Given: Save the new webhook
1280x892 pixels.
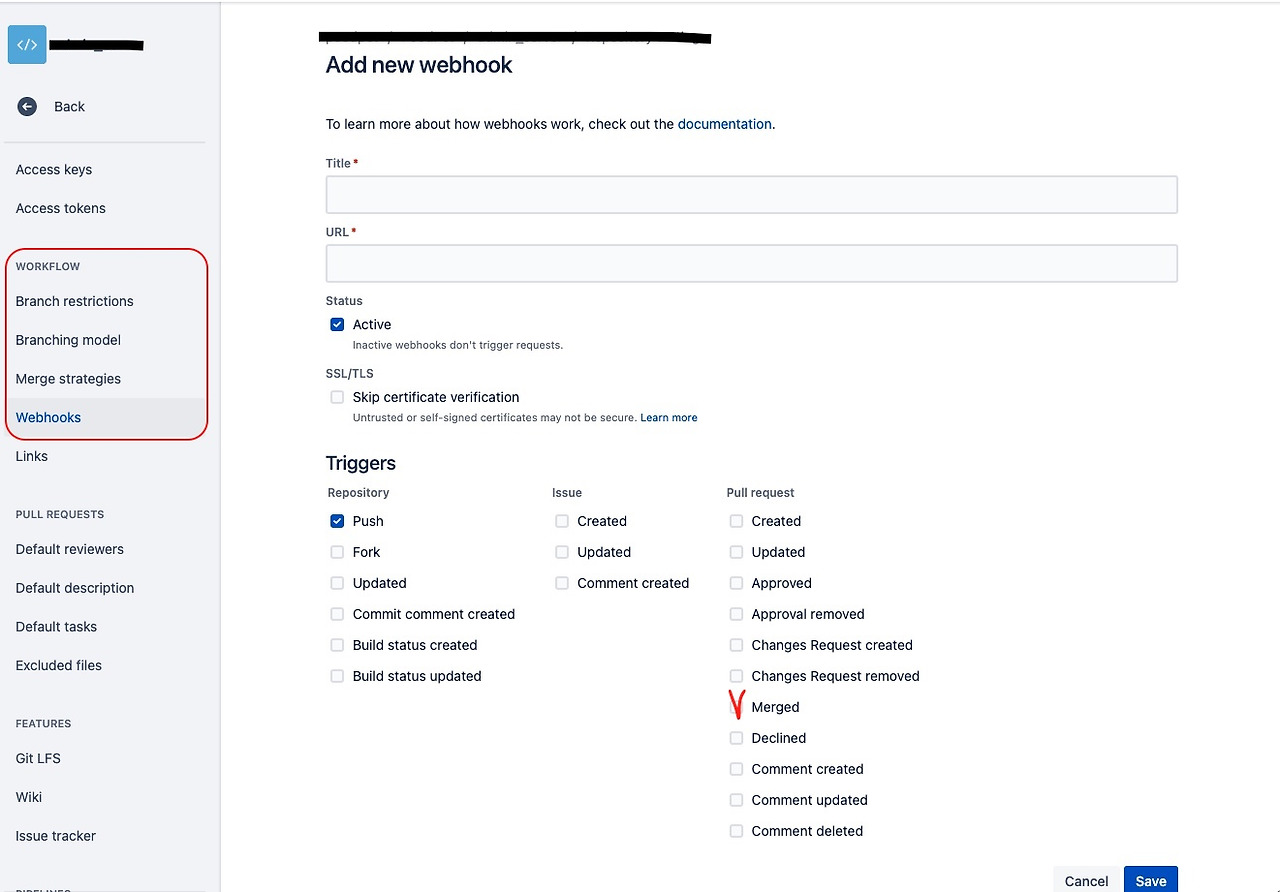Looking at the screenshot, I should 1150,881.
